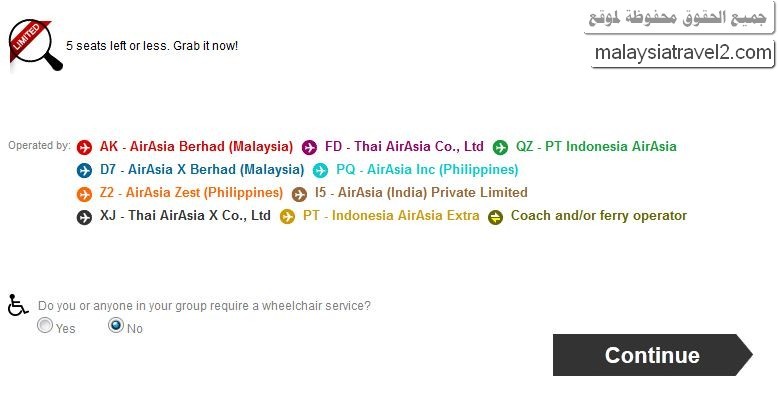778x405 pixels.
Task: Click the wheelchair accessibility icon
Action: click(x=17, y=305)
